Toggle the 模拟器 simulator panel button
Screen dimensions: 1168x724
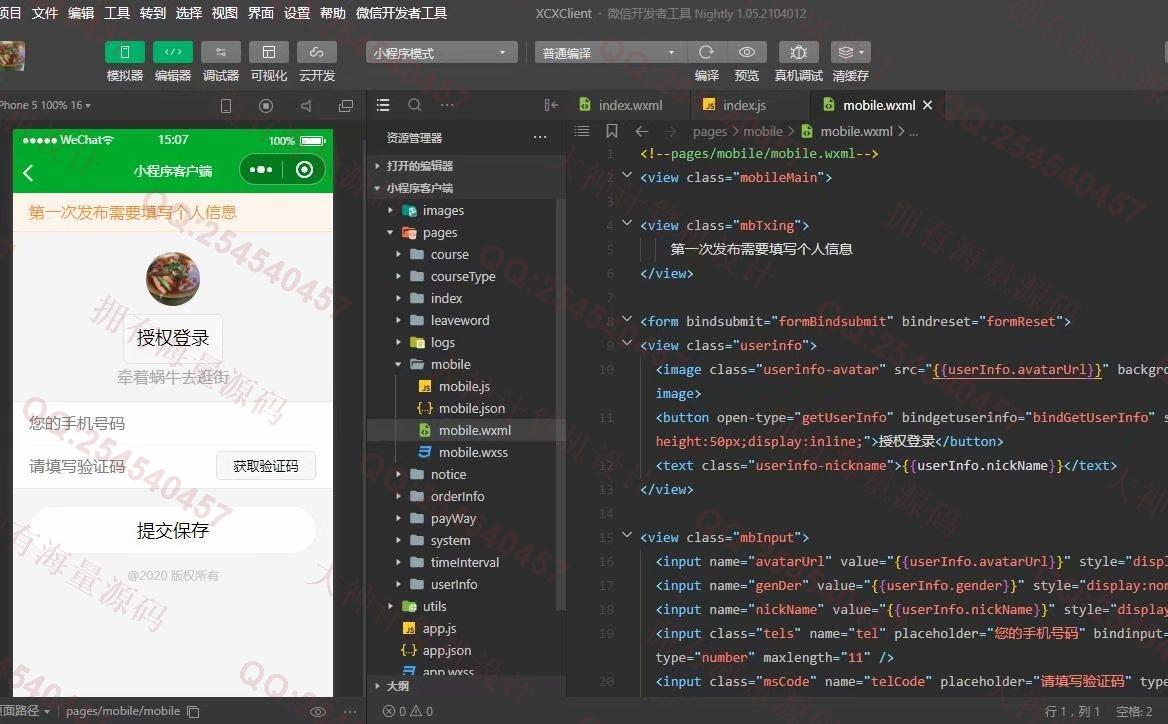tap(124, 52)
